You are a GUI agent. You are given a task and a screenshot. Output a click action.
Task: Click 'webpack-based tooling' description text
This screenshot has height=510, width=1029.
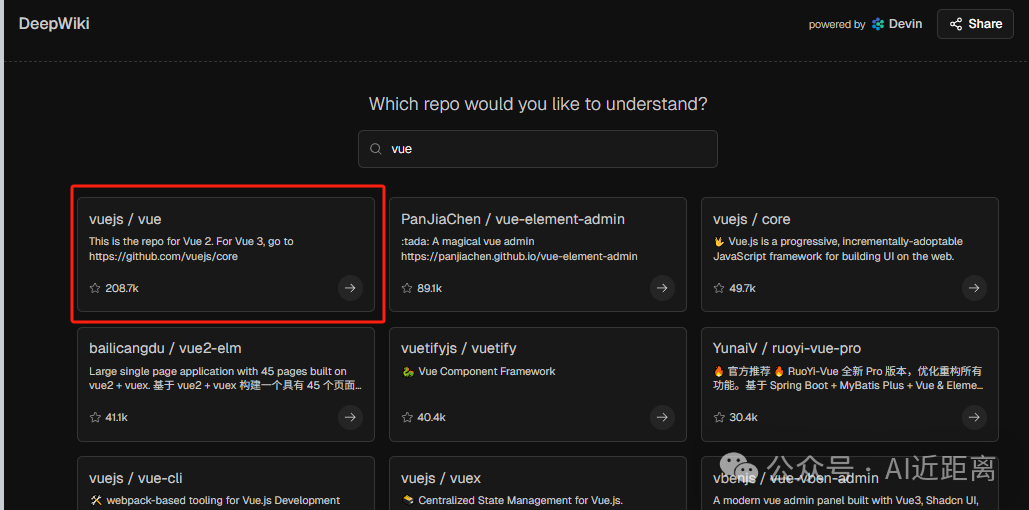pos(215,501)
